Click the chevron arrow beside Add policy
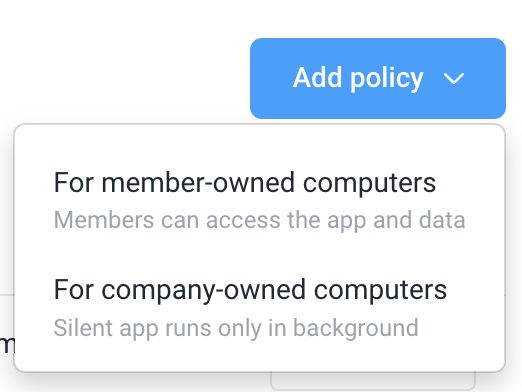 pos(454,79)
